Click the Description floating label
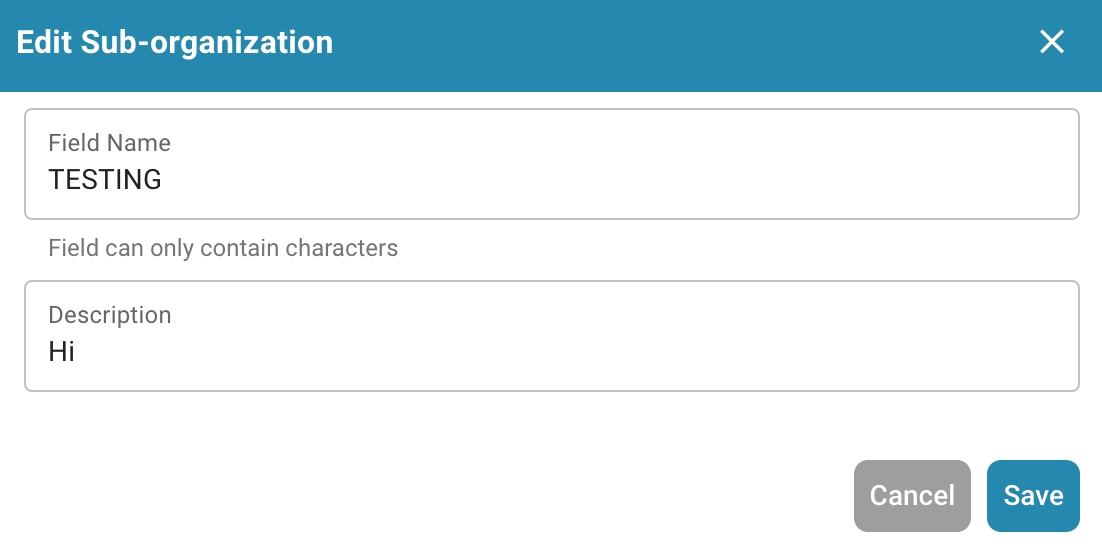Image resolution: width=1102 pixels, height=544 pixels. click(x=110, y=315)
